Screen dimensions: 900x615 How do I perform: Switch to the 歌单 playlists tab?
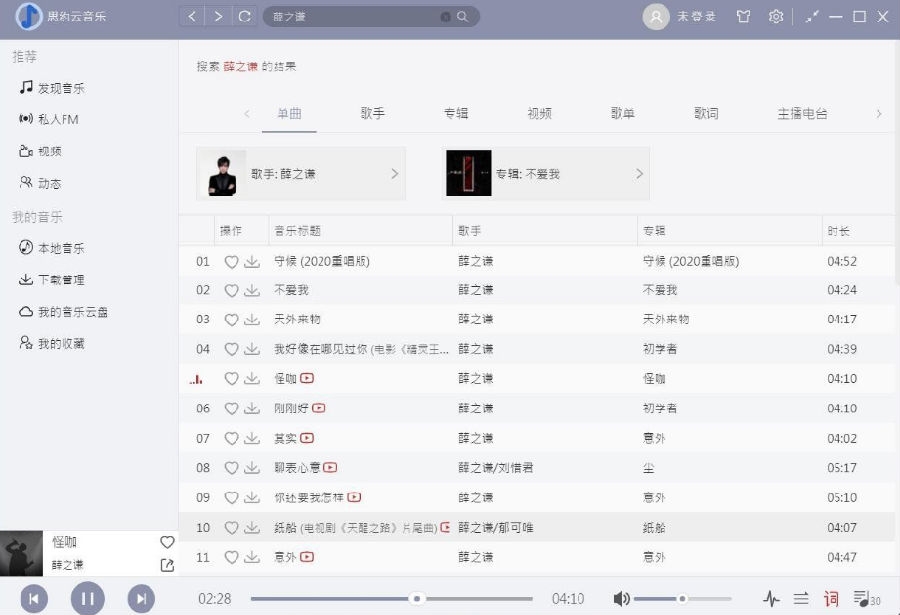623,113
